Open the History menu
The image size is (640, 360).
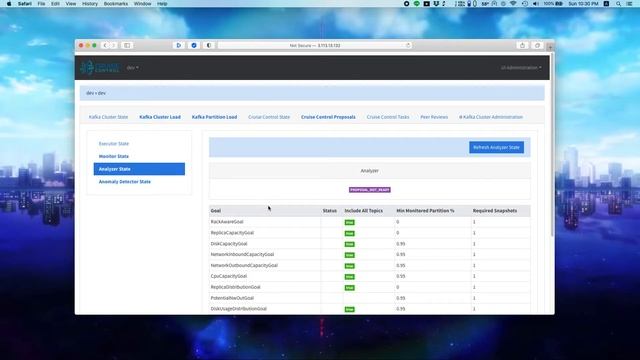pyautogui.click(x=90, y=4)
